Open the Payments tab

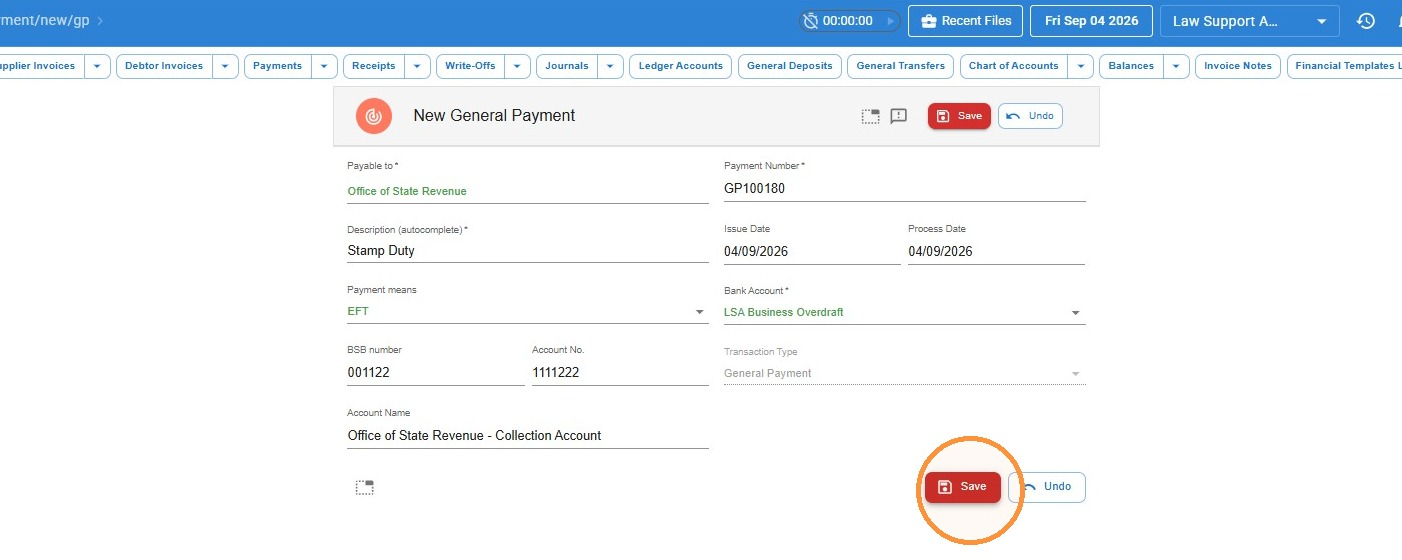[x=277, y=66]
